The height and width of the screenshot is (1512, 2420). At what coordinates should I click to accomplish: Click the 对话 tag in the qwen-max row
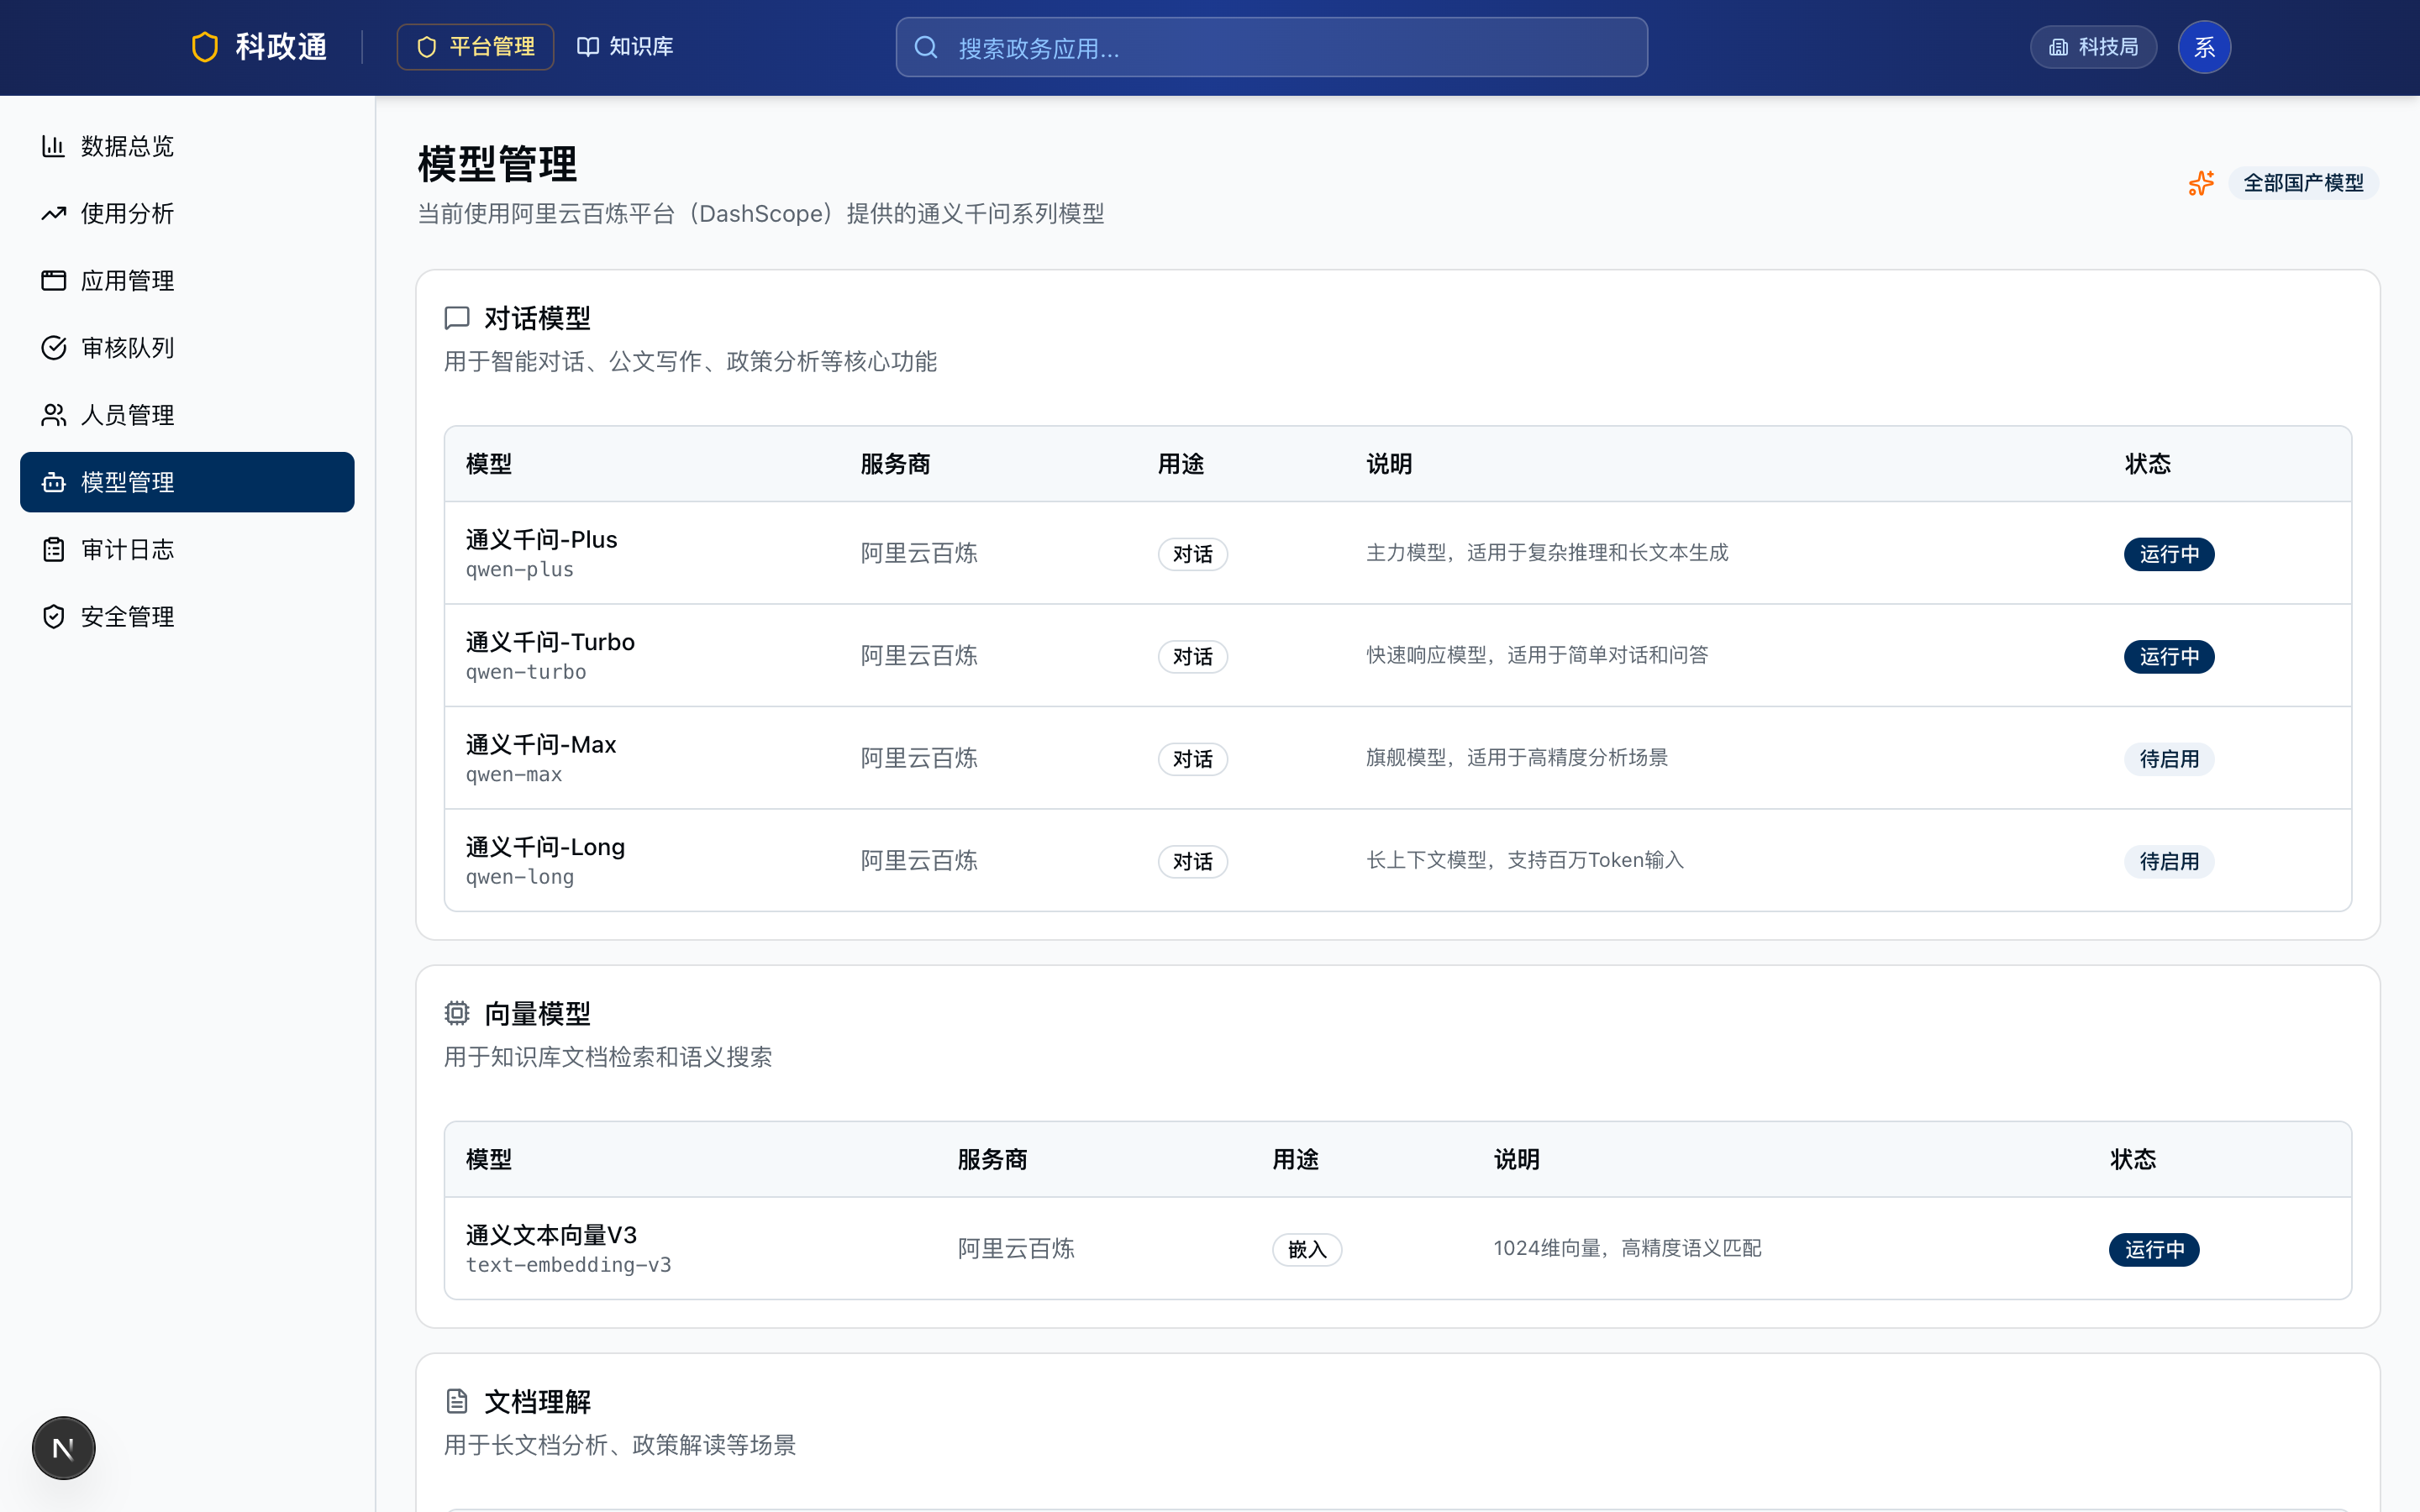pyautogui.click(x=1192, y=759)
